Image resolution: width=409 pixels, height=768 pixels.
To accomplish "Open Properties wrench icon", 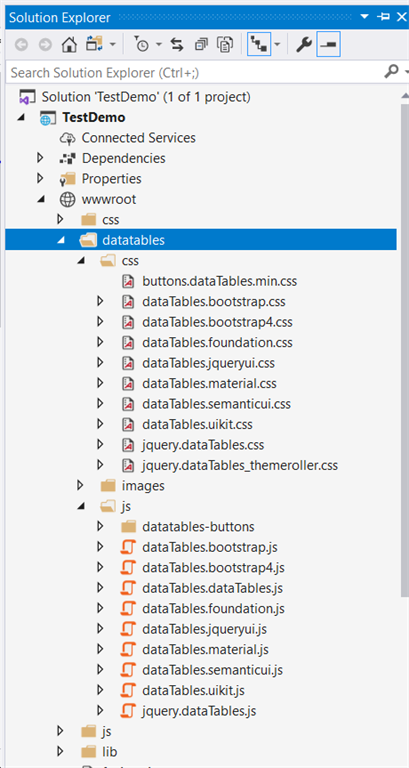I will coord(304,45).
